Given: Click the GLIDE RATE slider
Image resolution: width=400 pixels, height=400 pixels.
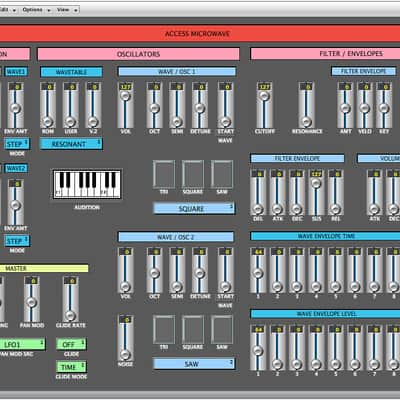Looking at the screenshot, I should click(71, 299).
